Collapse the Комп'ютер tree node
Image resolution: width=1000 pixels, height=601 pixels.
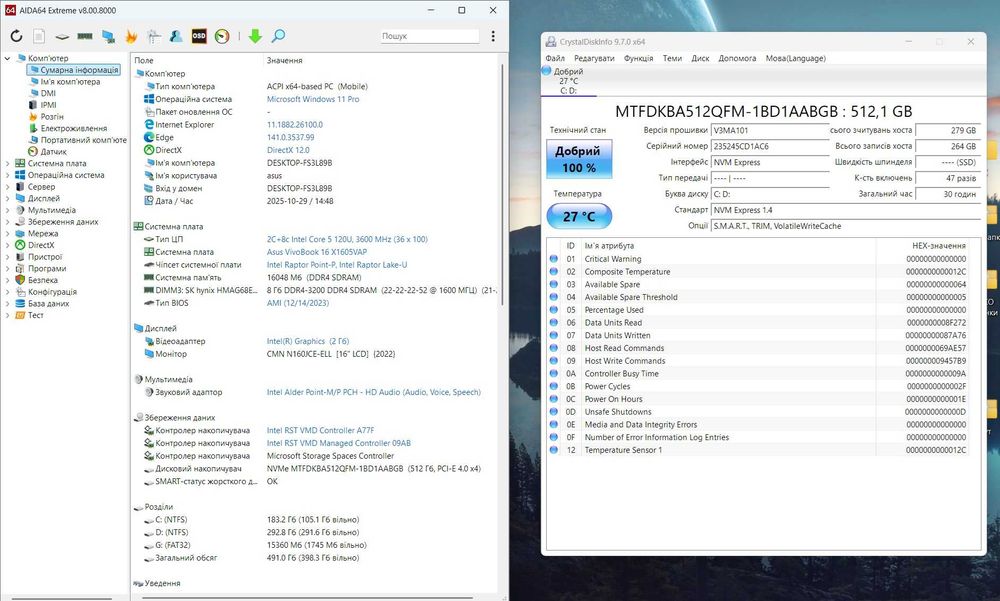7,58
